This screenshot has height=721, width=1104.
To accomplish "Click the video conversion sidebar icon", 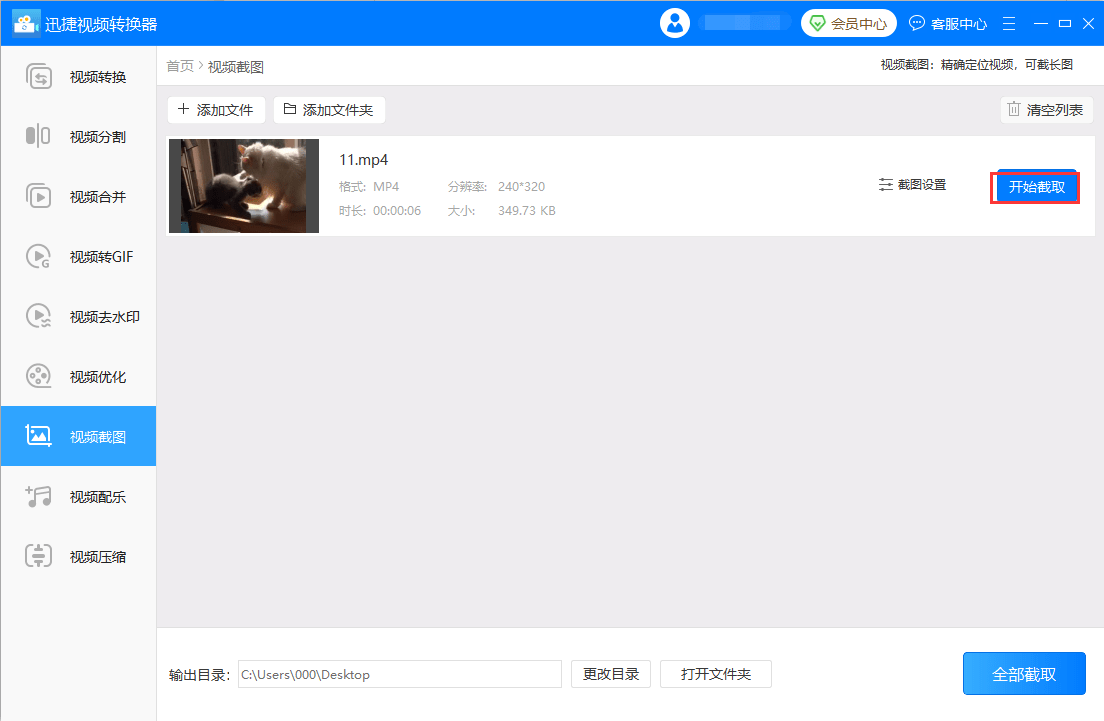I will (38, 77).
